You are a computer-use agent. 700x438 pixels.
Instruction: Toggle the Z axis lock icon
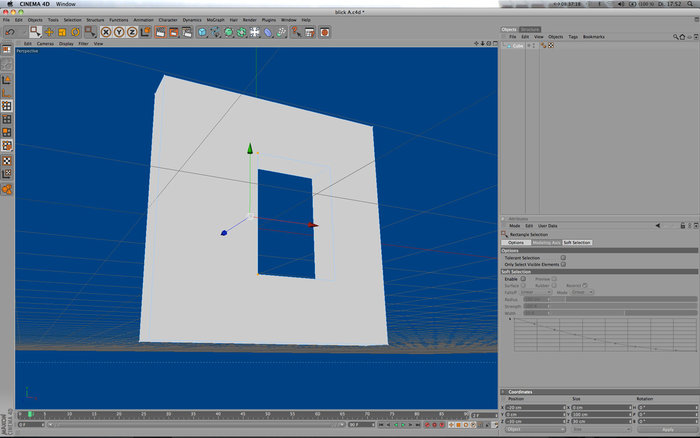pos(132,32)
